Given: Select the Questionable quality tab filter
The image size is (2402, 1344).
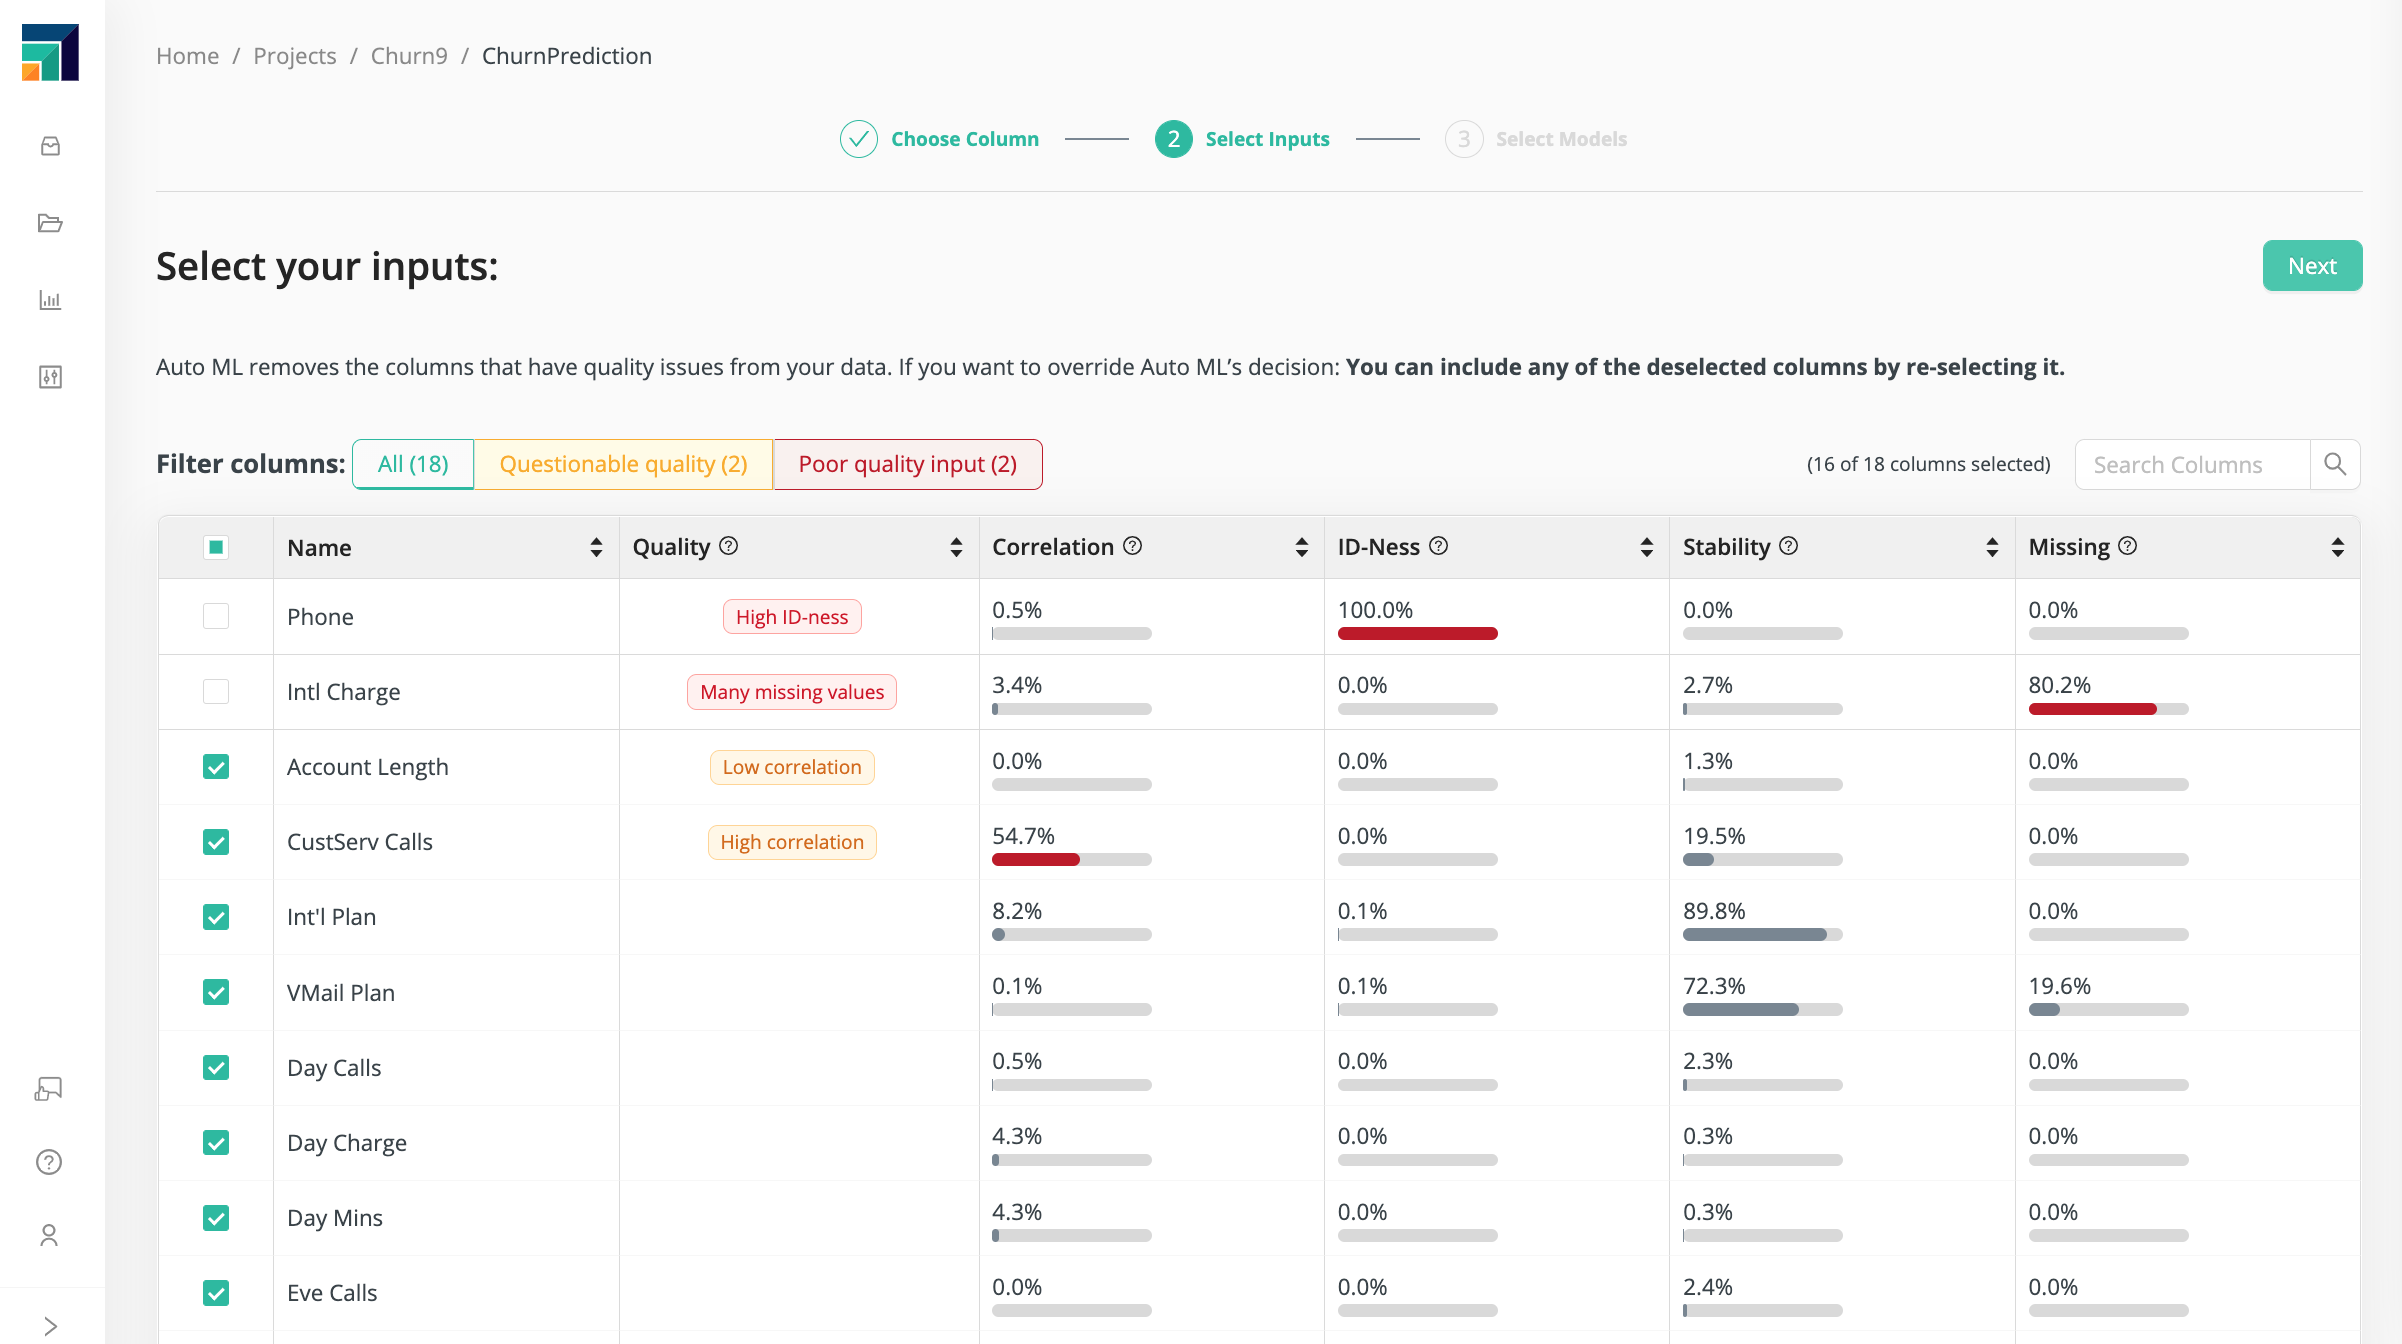Looking at the screenshot, I should click(x=622, y=463).
